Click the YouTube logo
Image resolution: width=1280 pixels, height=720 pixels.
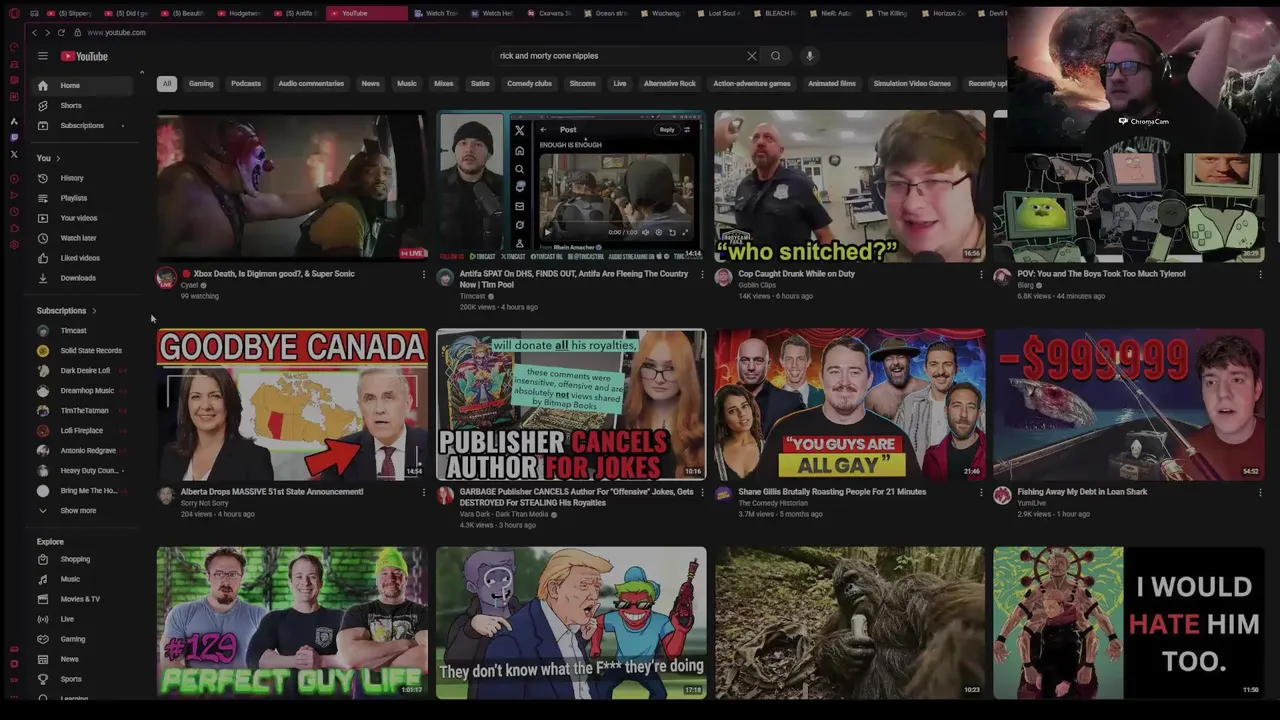coord(85,56)
